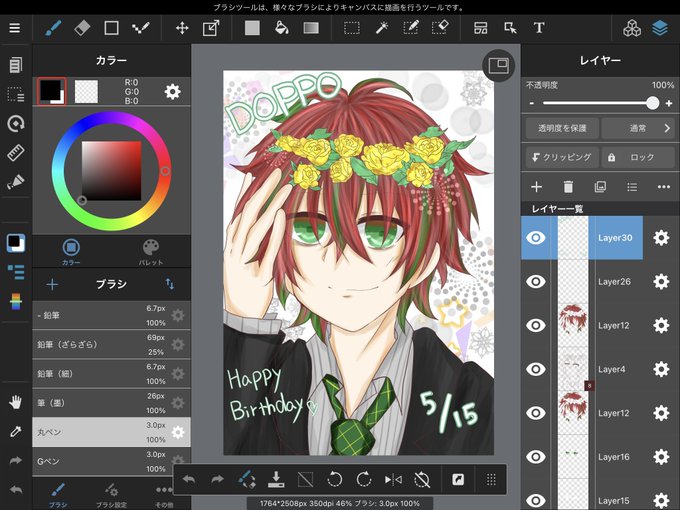Image resolution: width=680 pixels, height=510 pixels.
Task: Open brush sort order arrows
Action: click(170, 284)
